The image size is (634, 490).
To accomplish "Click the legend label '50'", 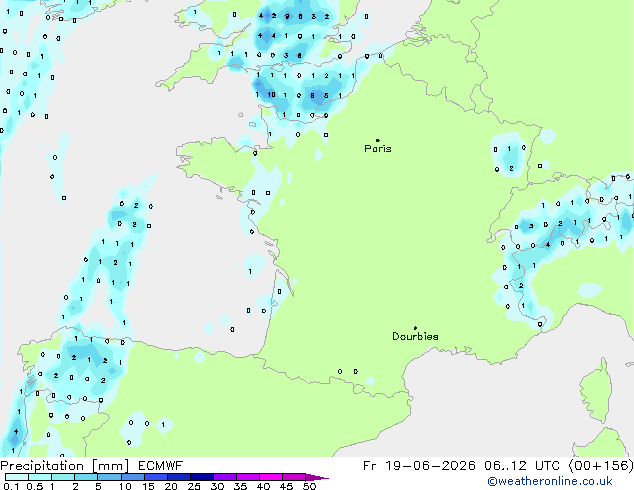I will pyautogui.click(x=310, y=486).
